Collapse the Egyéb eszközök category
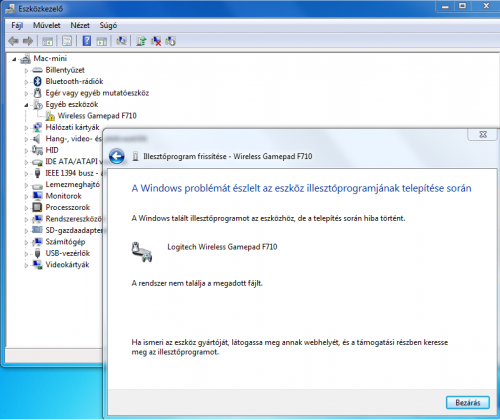 coord(26,105)
